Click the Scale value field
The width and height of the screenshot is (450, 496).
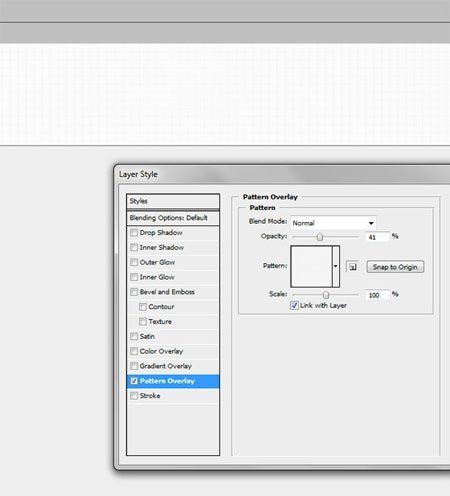click(x=377, y=295)
